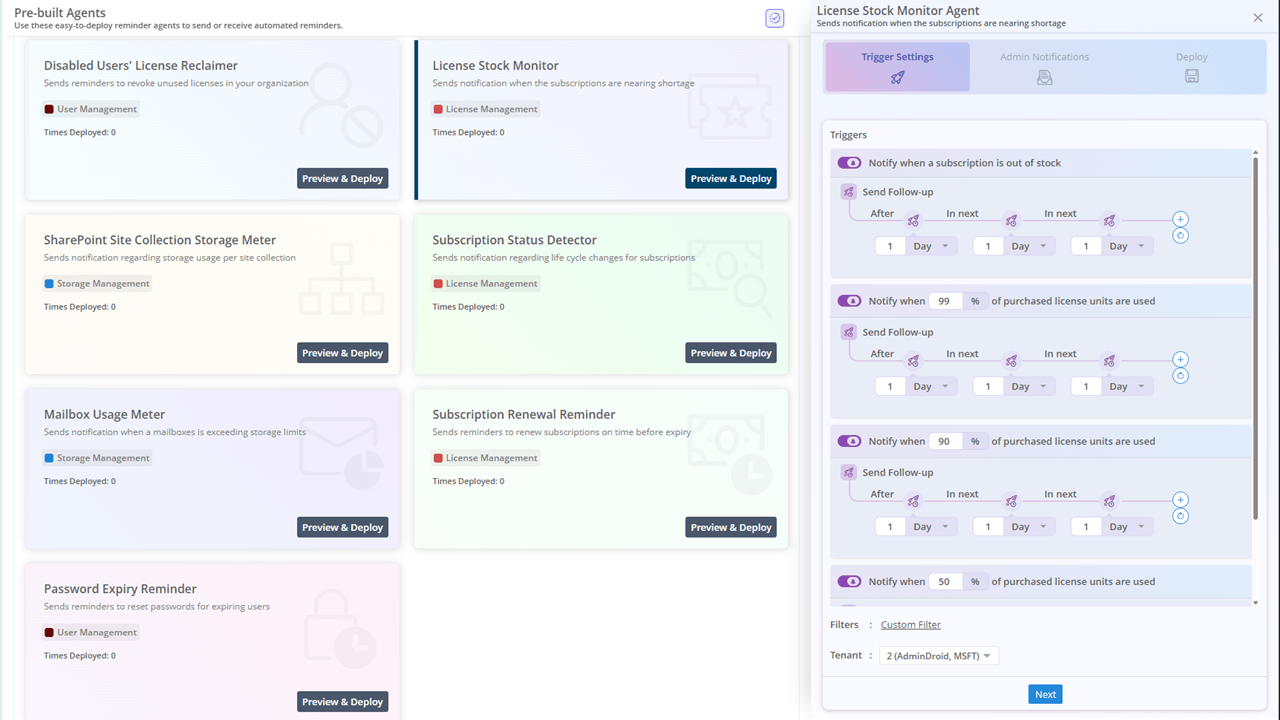Screen dimensions: 1280x720
Task: Open the Custom Filter link
Action: [910, 625]
